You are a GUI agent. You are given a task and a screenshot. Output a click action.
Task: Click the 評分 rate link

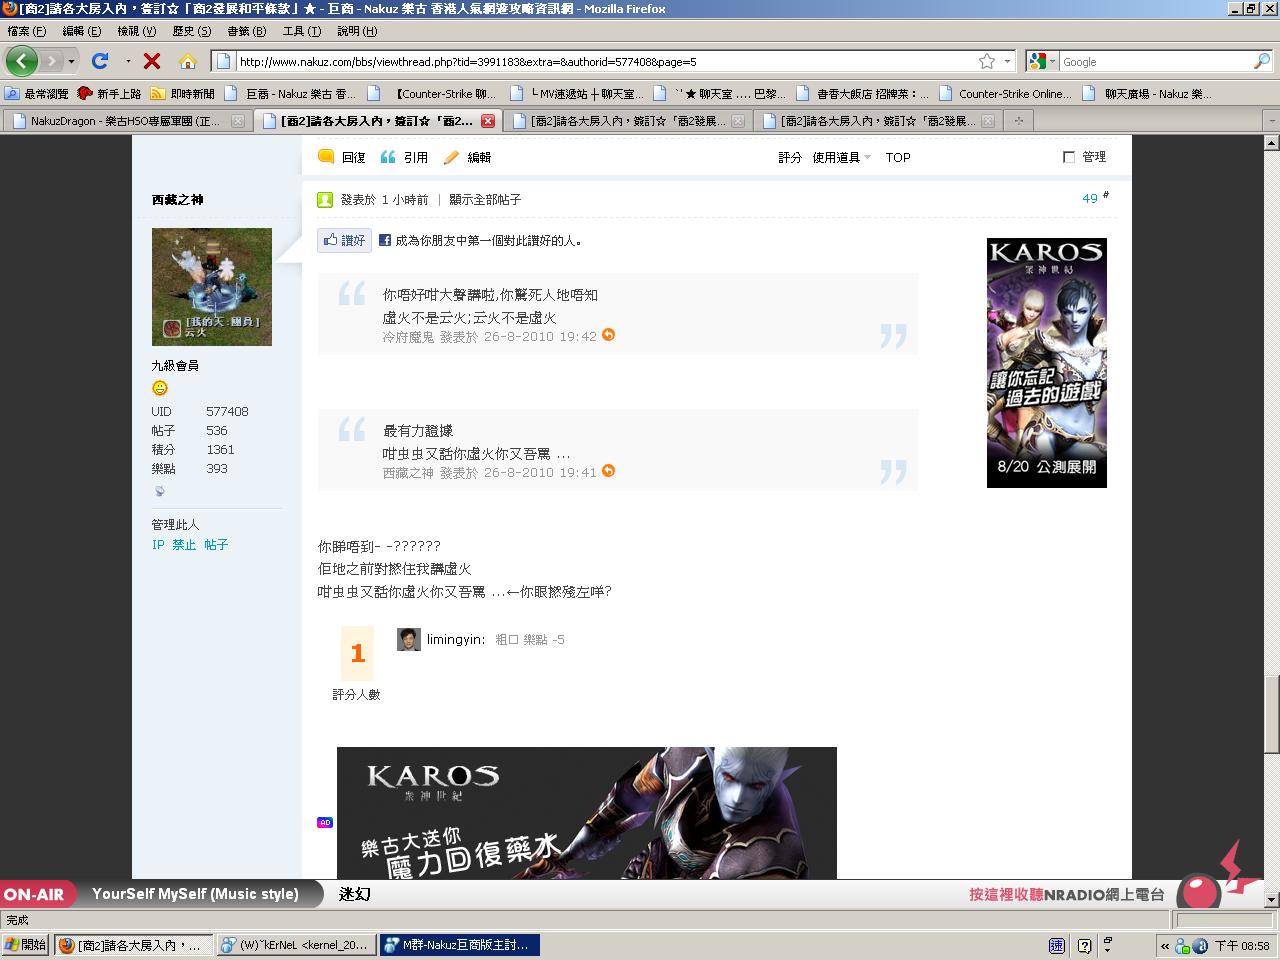(790, 157)
